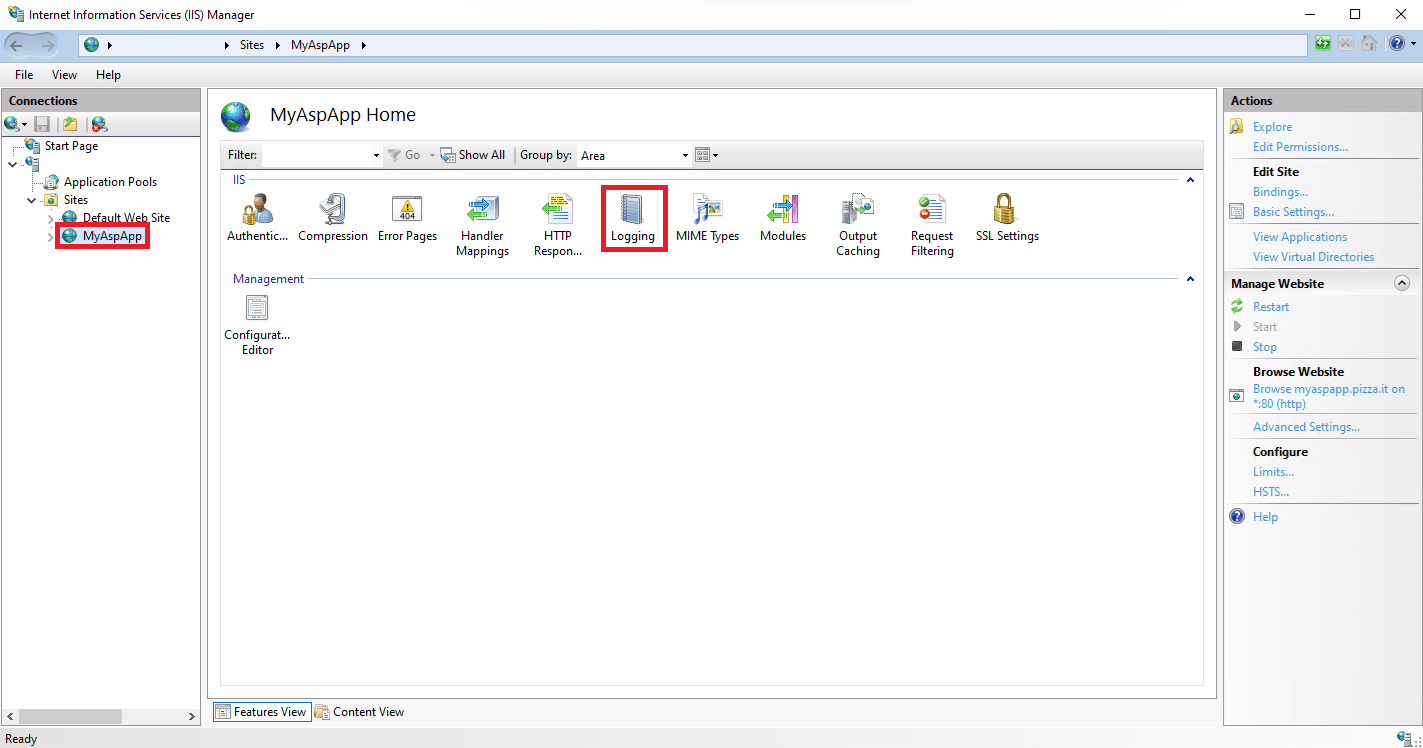Select Default Web Site in tree

(126, 218)
